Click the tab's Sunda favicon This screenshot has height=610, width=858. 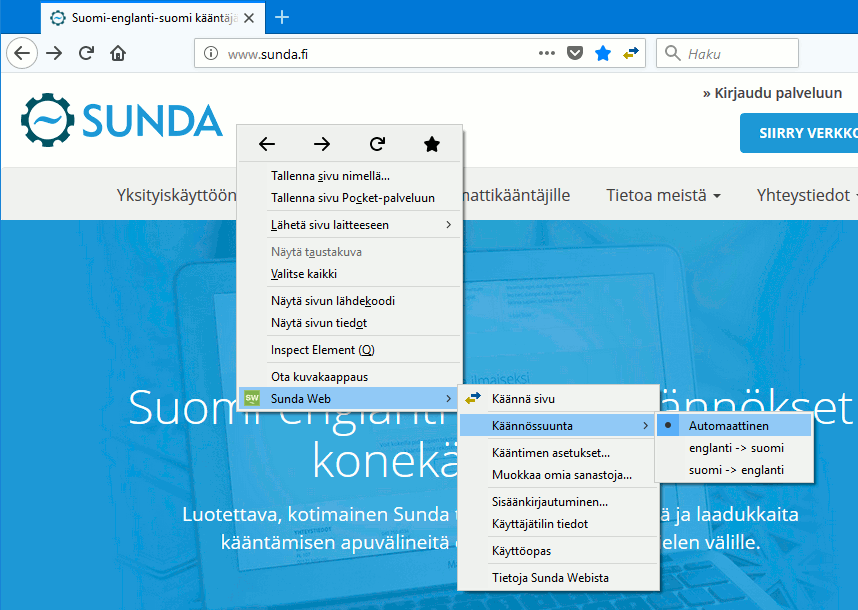point(57,18)
